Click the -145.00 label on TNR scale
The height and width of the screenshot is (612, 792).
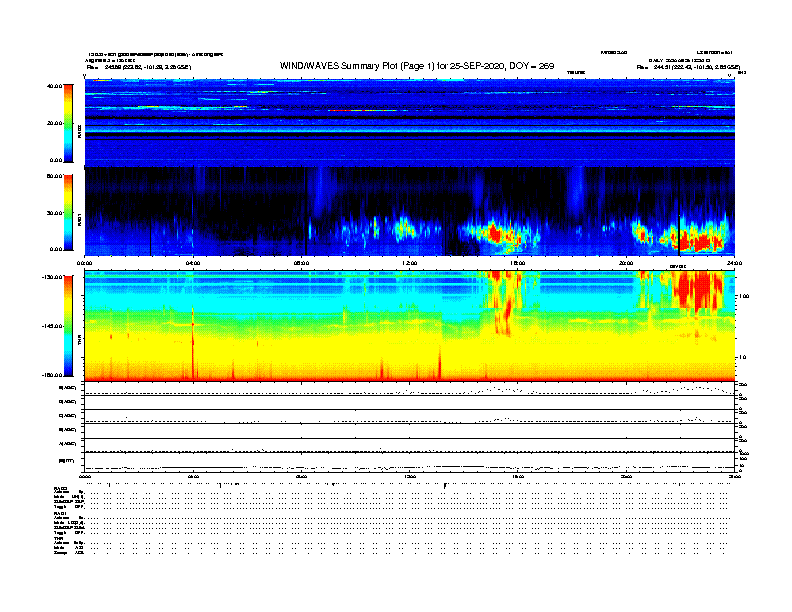(x=53, y=326)
